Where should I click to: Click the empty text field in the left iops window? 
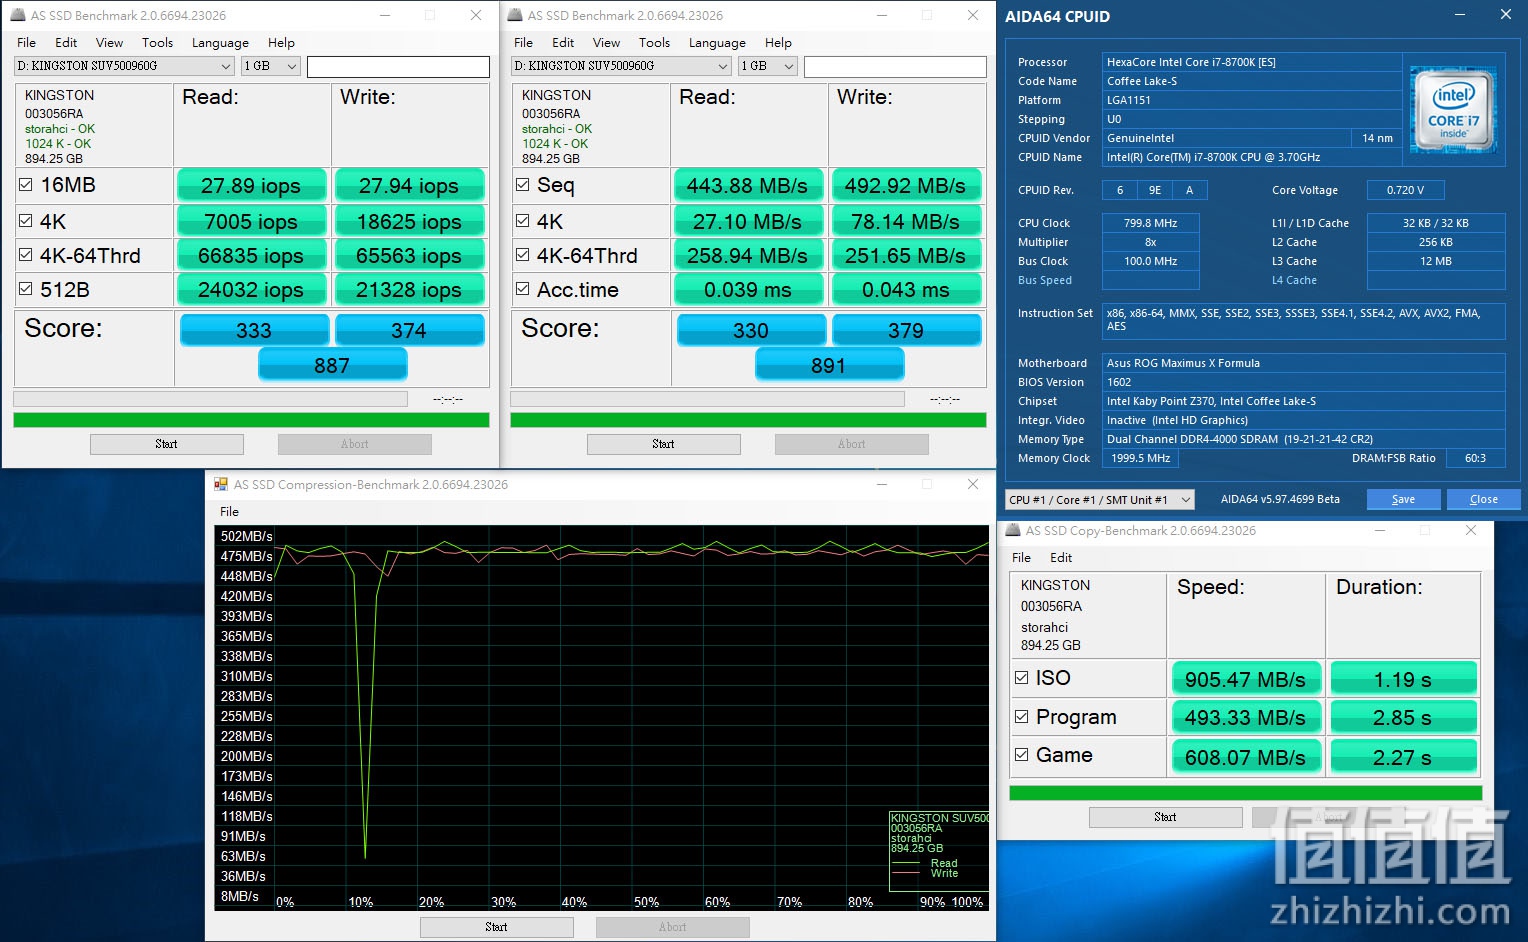398,66
